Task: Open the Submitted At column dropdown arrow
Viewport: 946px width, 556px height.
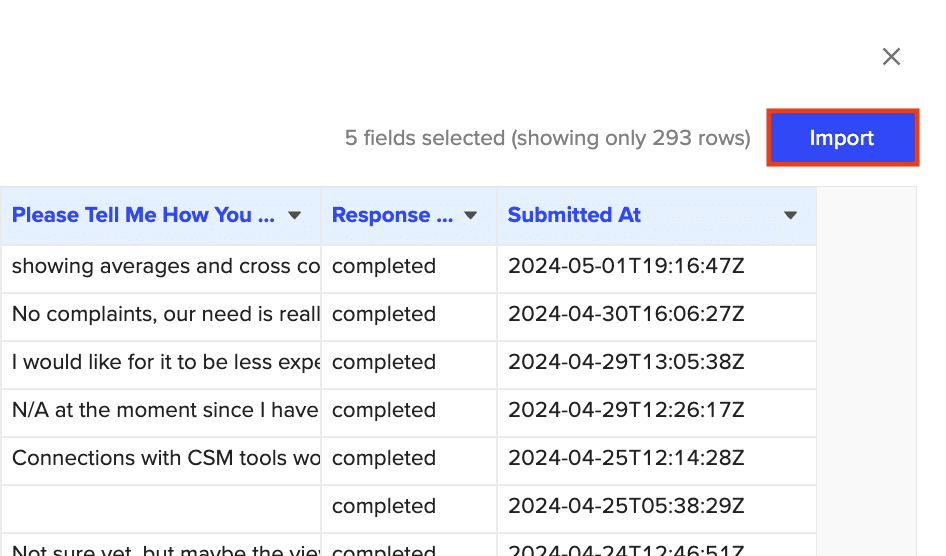Action: 791,216
